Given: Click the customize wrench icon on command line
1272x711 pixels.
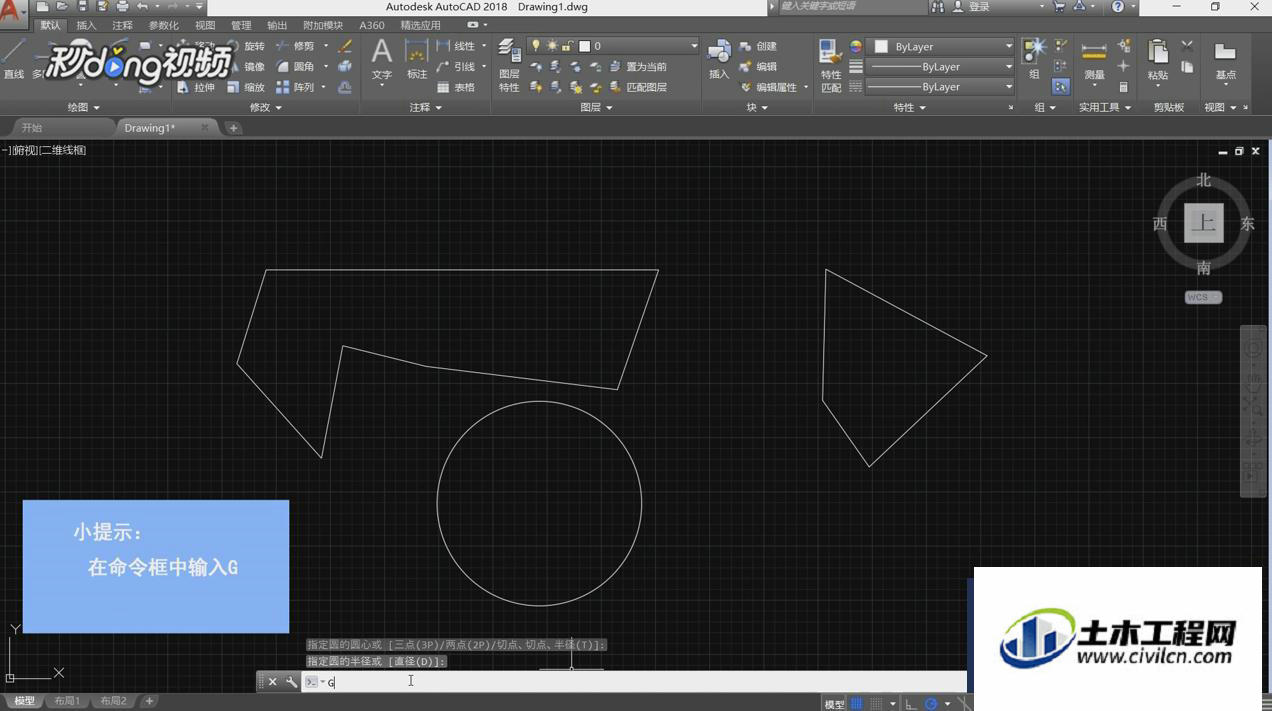Looking at the screenshot, I should click(x=291, y=682).
